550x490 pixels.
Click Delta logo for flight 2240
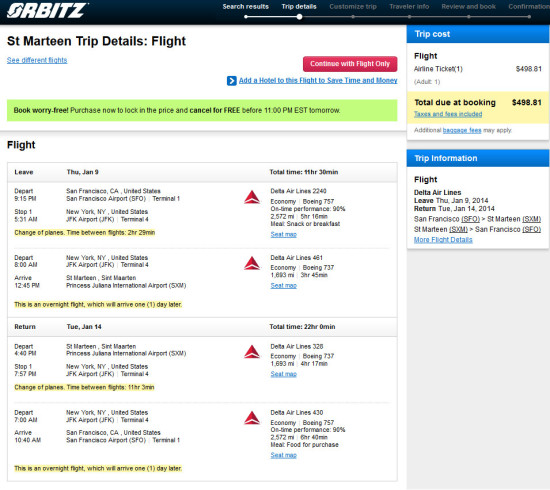(252, 197)
